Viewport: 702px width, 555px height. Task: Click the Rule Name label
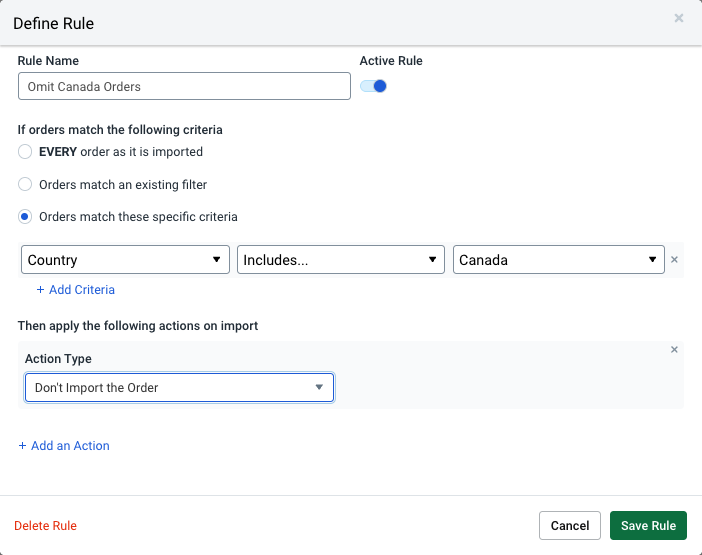tap(48, 61)
